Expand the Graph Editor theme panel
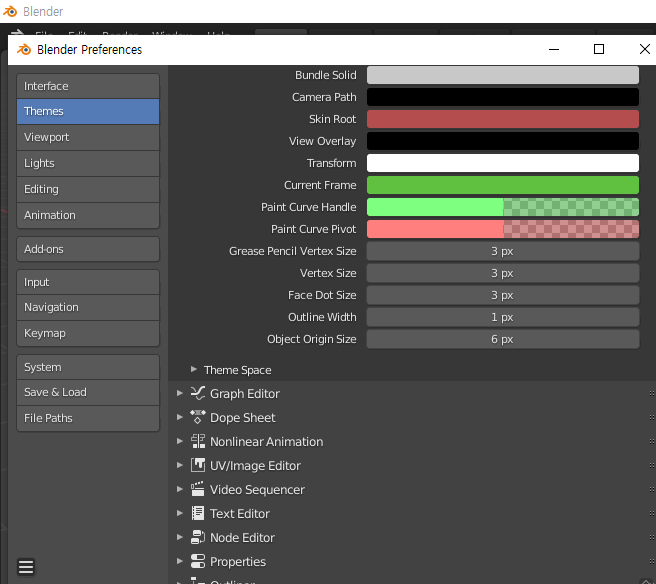 (180, 393)
